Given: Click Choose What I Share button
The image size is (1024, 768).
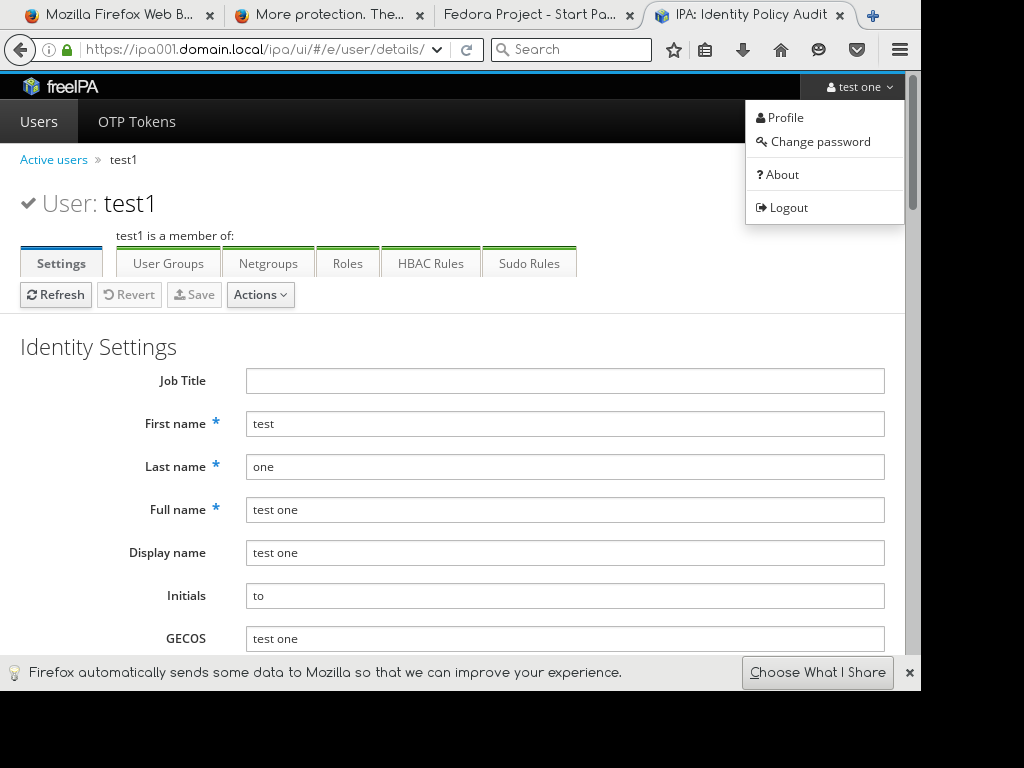Looking at the screenshot, I should 818,673.
